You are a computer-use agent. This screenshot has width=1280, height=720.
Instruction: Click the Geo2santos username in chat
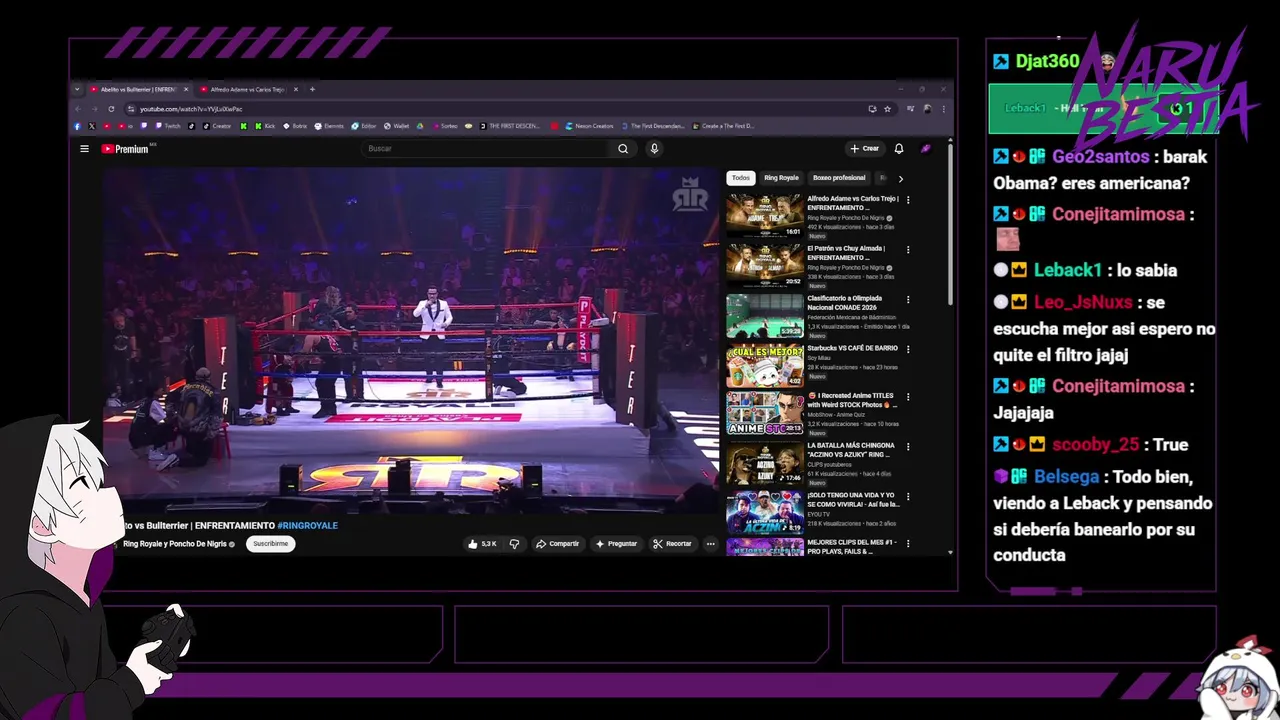coord(1100,157)
